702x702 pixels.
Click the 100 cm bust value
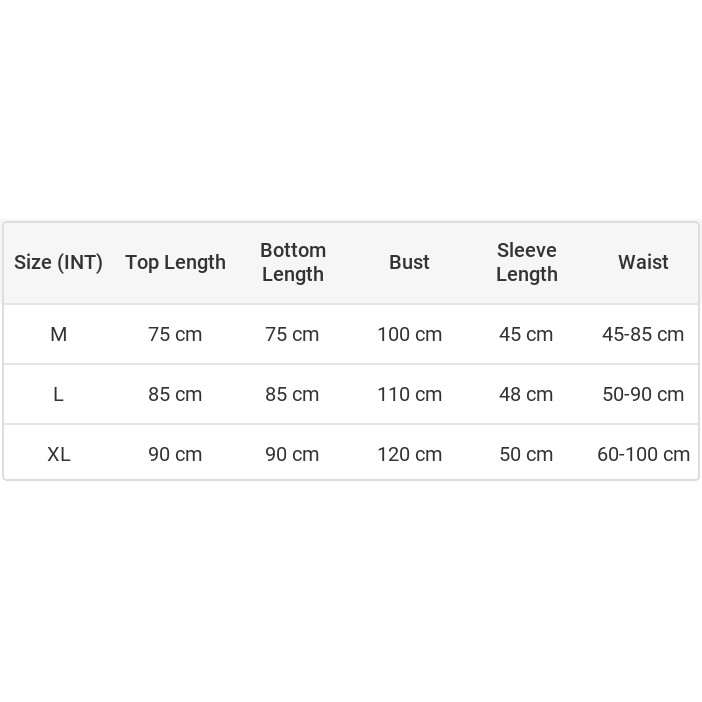click(409, 334)
